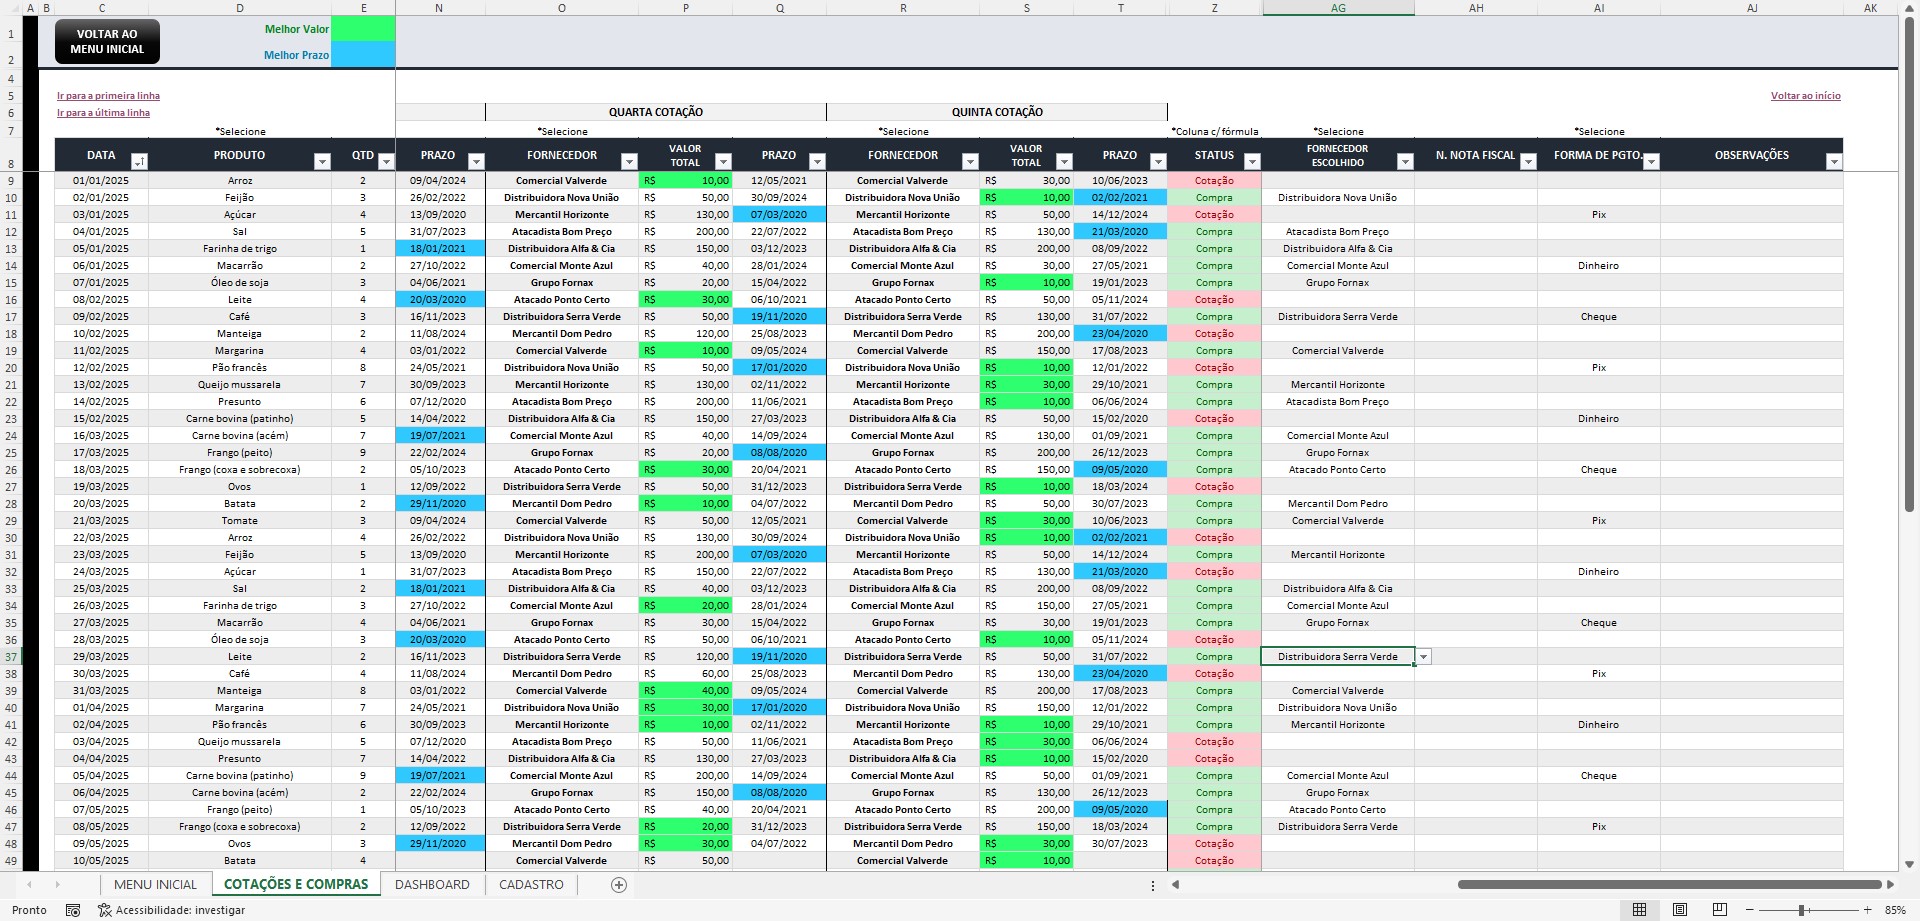Screen dimensions: 1920x921
Task: Select column header Z
Action: 1214,8
